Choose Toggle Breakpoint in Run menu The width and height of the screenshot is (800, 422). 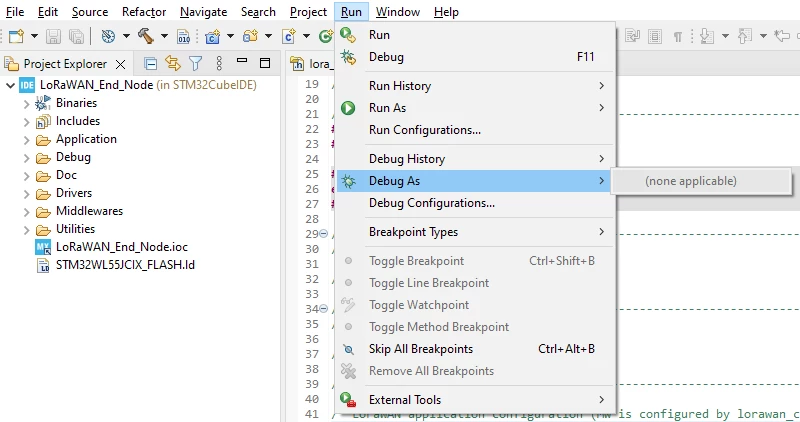pyautogui.click(x=476, y=261)
